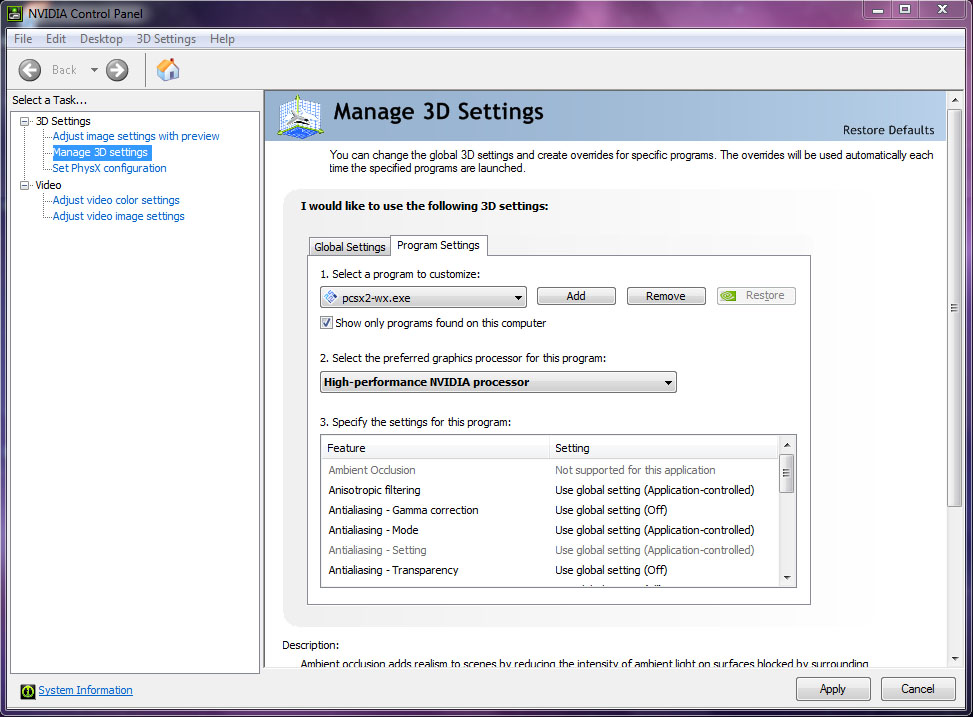Click the Video tree label

point(48,185)
